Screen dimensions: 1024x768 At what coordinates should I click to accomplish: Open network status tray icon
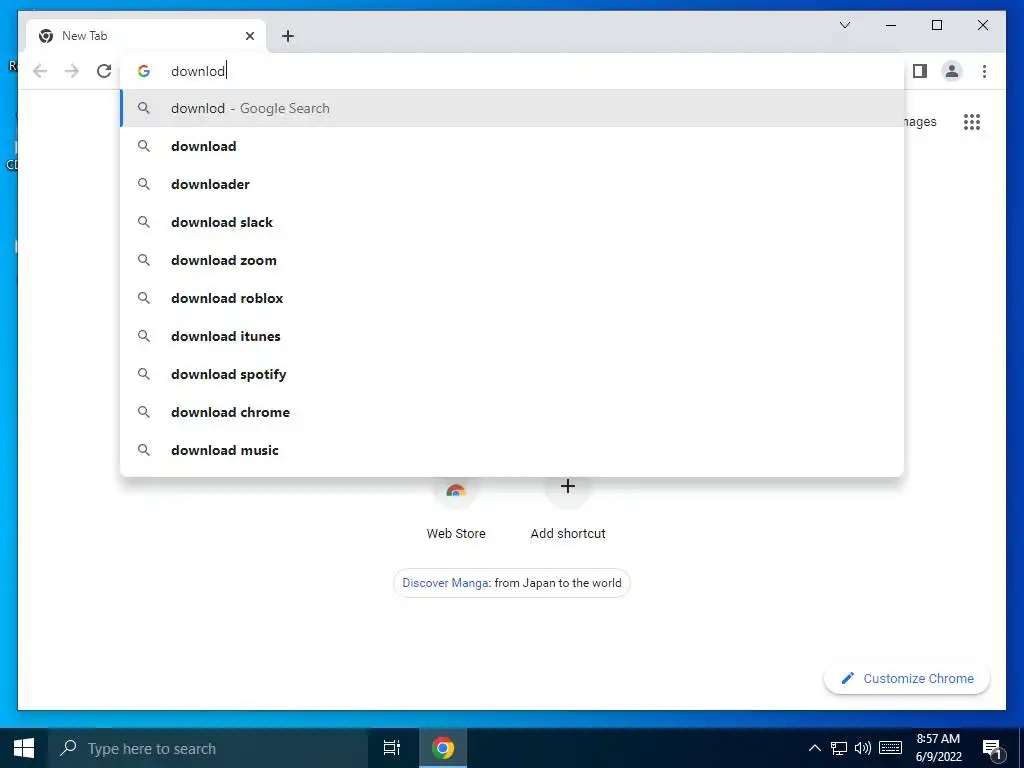point(839,748)
